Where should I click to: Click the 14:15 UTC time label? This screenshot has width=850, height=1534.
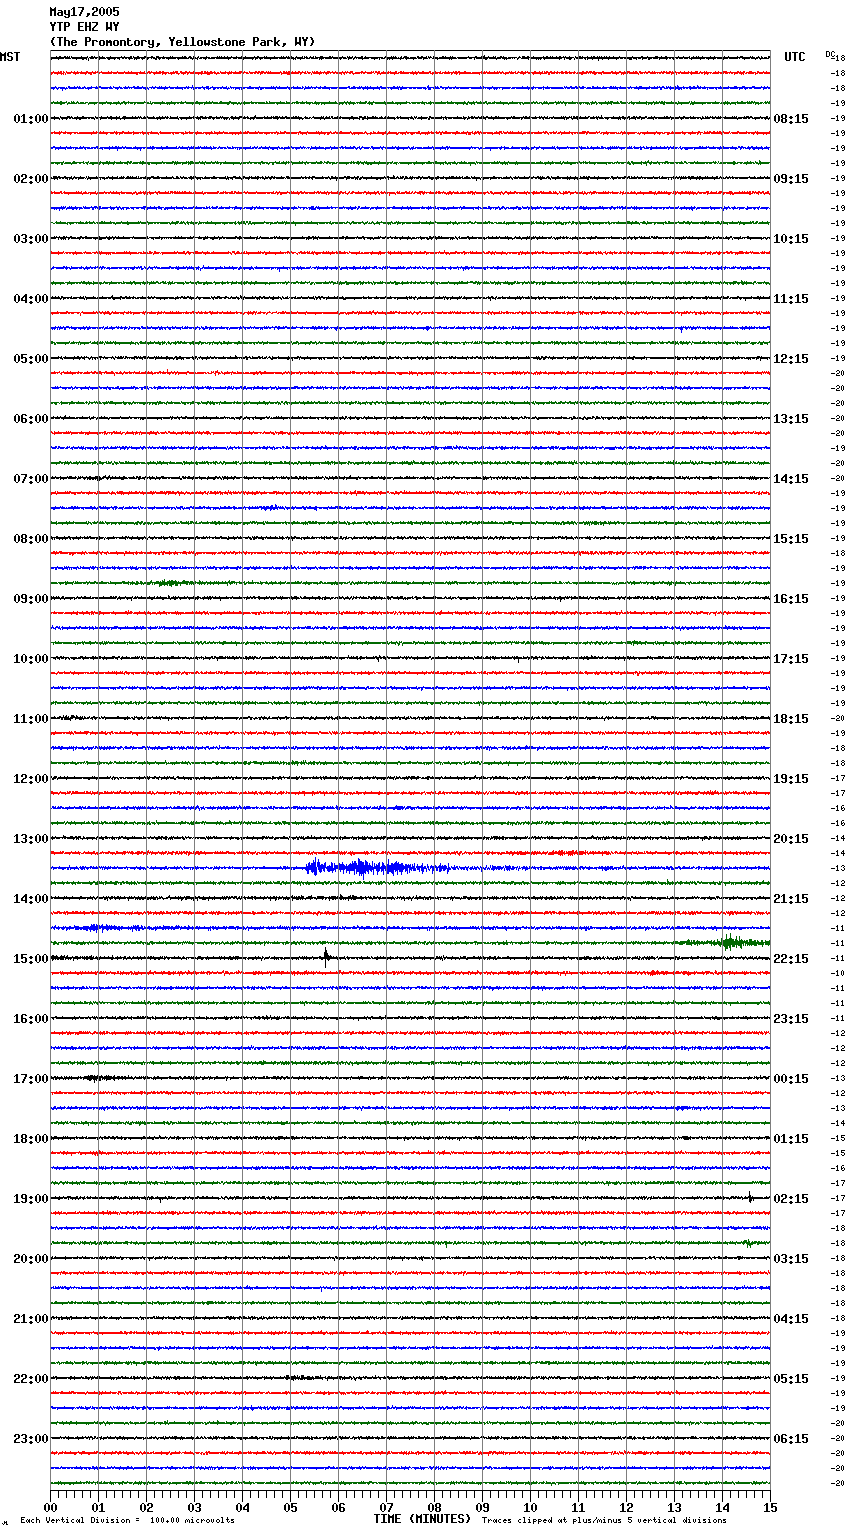click(791, 479)
